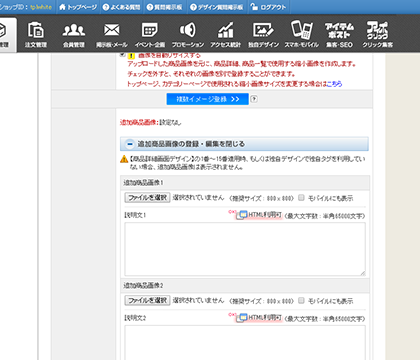The height and width of the screenshot is (360, 420).
Task: Open アポクリック クリック集客 section
Action: (378, 35)
